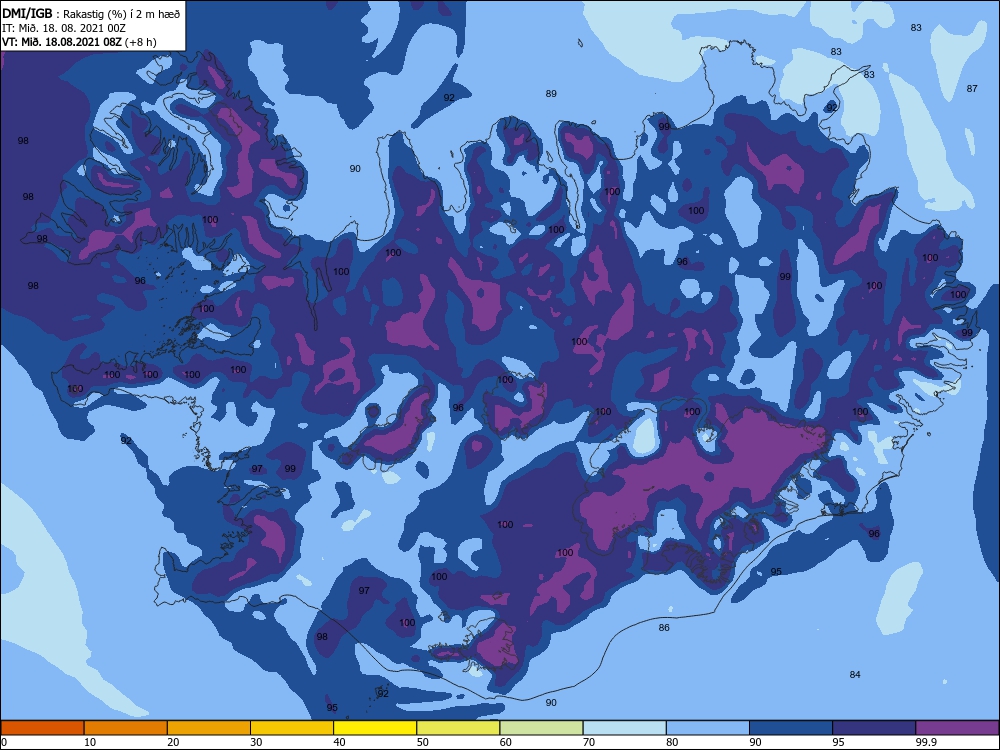The image size is (1000, 750).
Task: Click the humidity value '89' on the map
Action: pyautogui.click(x=551, y=94)
